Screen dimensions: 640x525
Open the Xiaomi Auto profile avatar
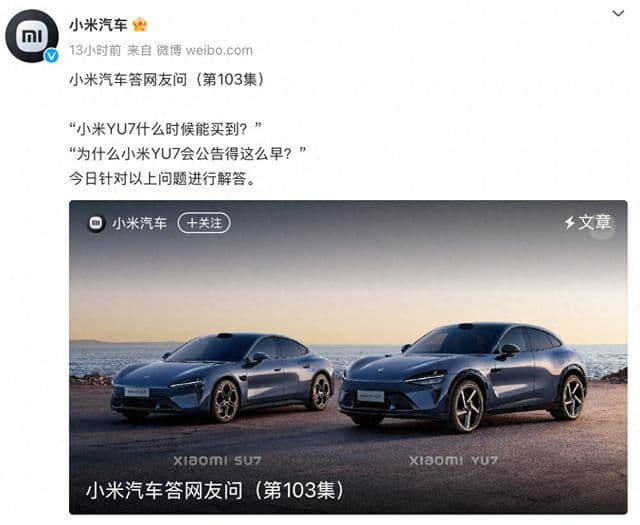pos(32,36)
